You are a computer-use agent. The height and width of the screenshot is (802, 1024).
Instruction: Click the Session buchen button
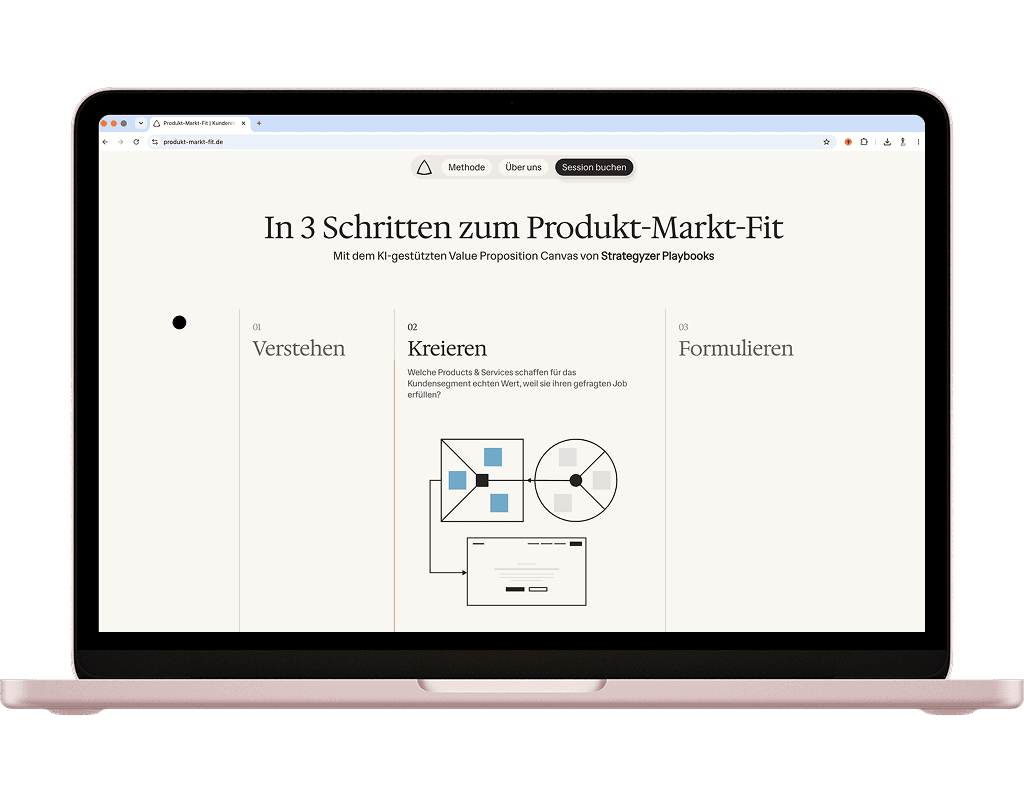point(594,167)
